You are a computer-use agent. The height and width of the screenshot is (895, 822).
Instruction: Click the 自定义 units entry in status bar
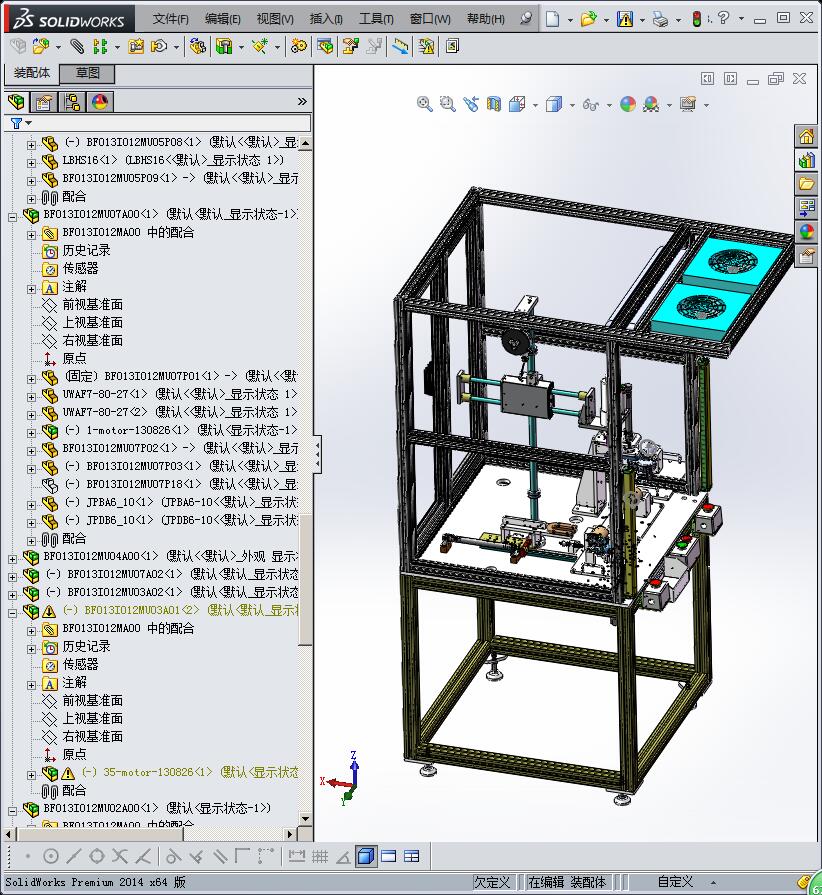675,882
